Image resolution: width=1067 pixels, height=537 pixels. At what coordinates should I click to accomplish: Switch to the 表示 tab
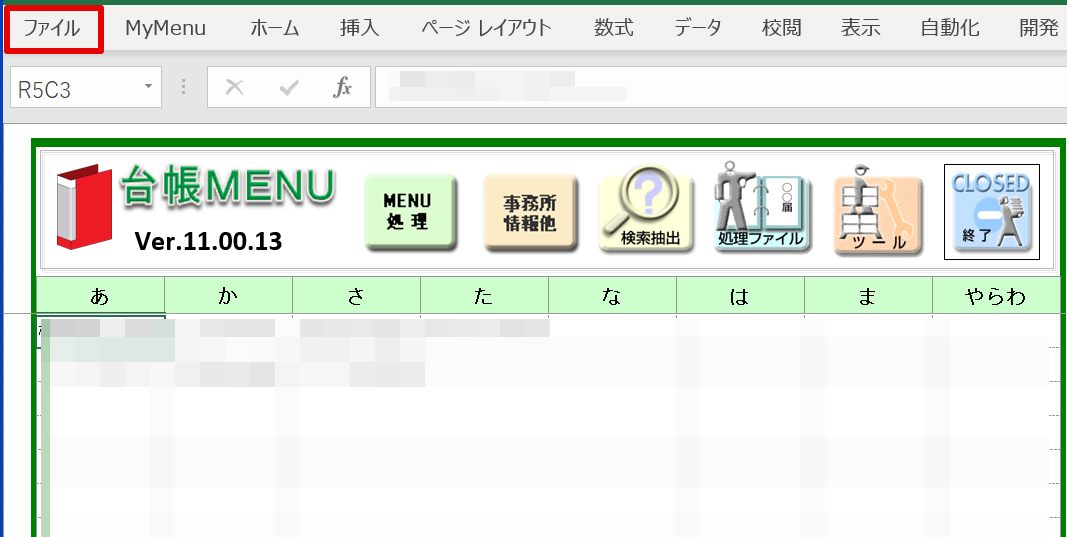coord(860,29)
